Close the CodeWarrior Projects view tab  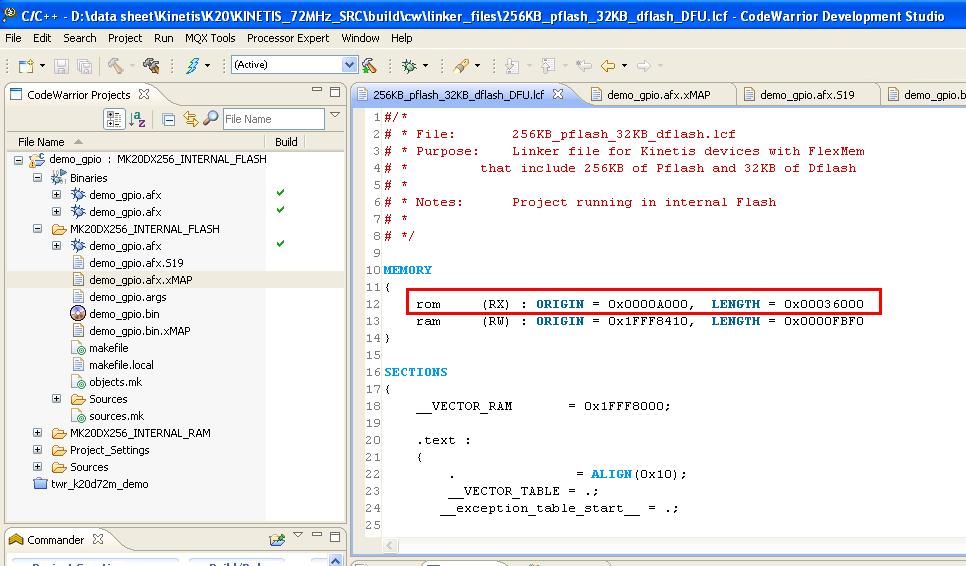tap(144, 94)
